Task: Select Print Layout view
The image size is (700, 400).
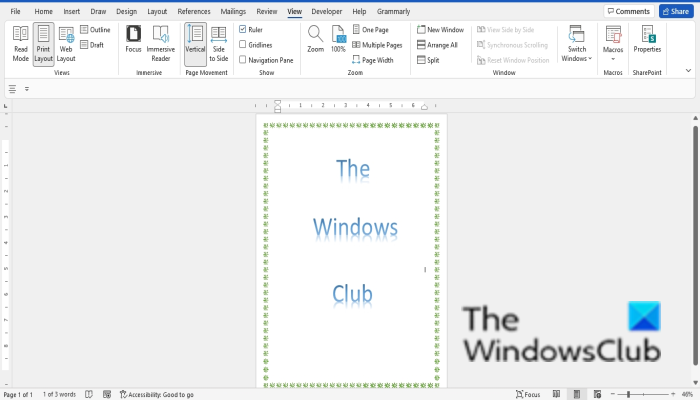Action: tap(43, 44)
